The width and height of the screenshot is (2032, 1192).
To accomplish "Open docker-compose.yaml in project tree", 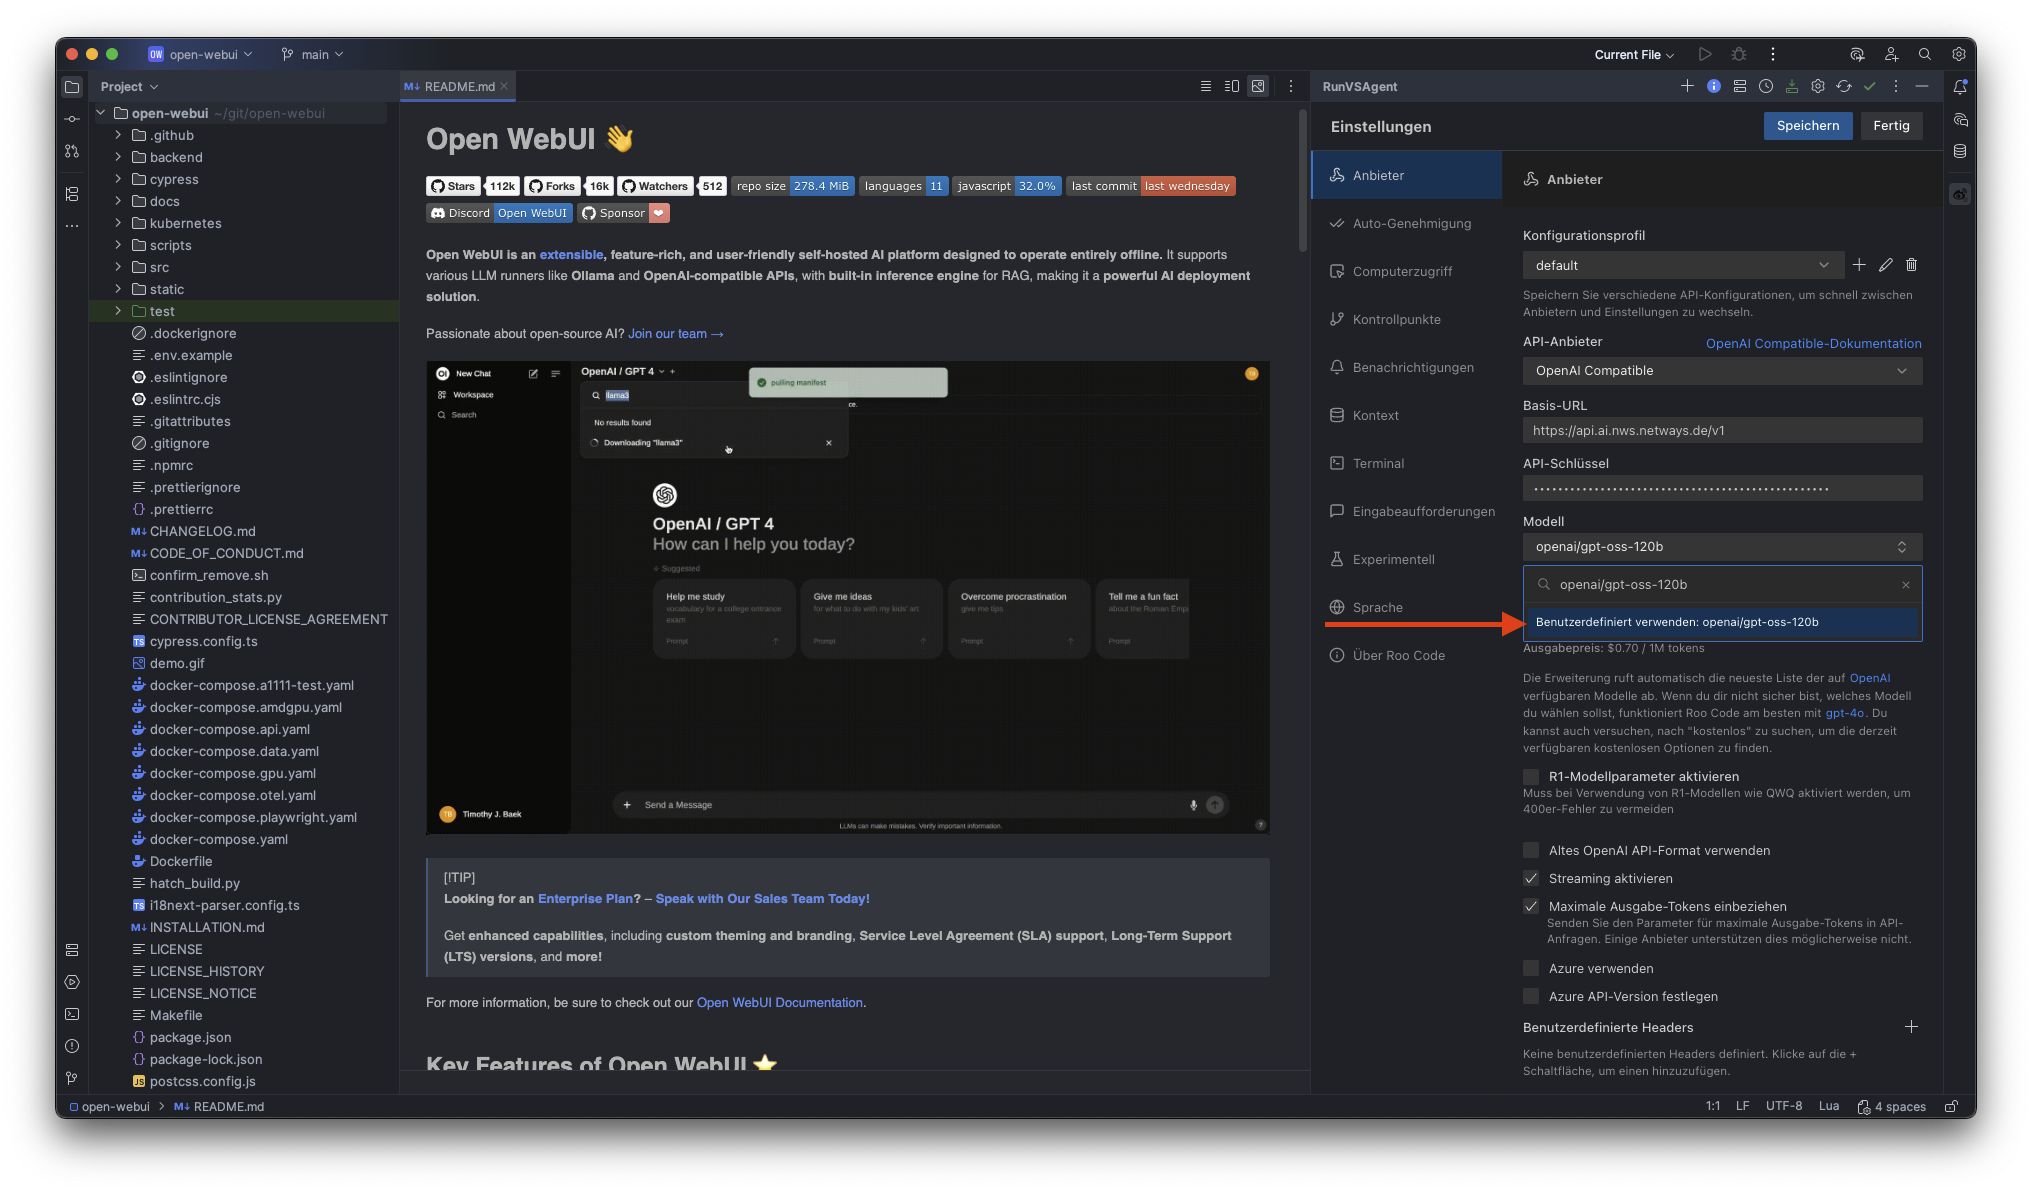I will click(218, 839).
